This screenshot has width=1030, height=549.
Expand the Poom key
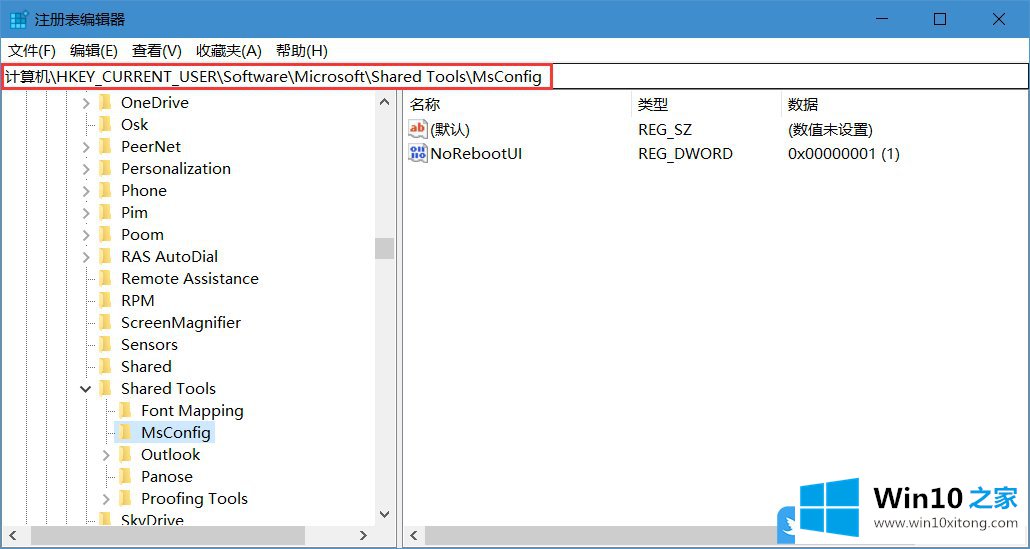(x=86, y=235)
